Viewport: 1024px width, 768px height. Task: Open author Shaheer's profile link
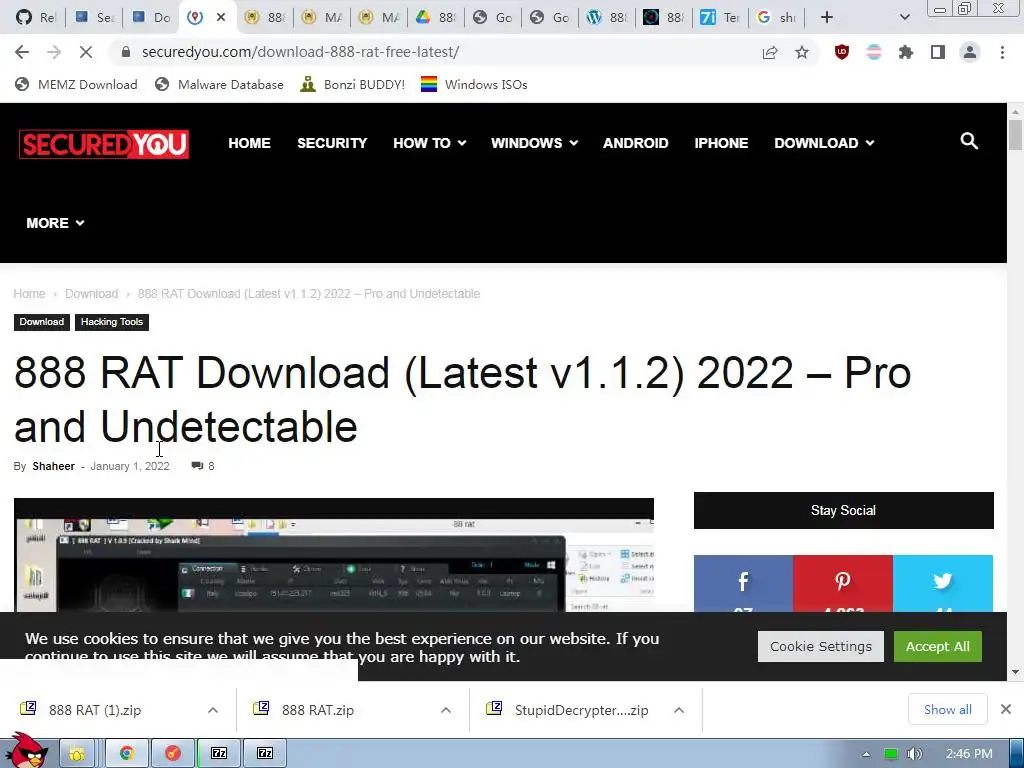coord(54,466)
